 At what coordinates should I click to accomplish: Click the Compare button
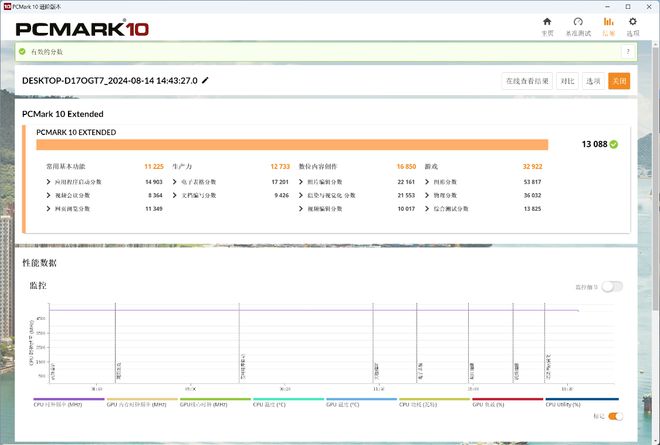pos(567,81)
